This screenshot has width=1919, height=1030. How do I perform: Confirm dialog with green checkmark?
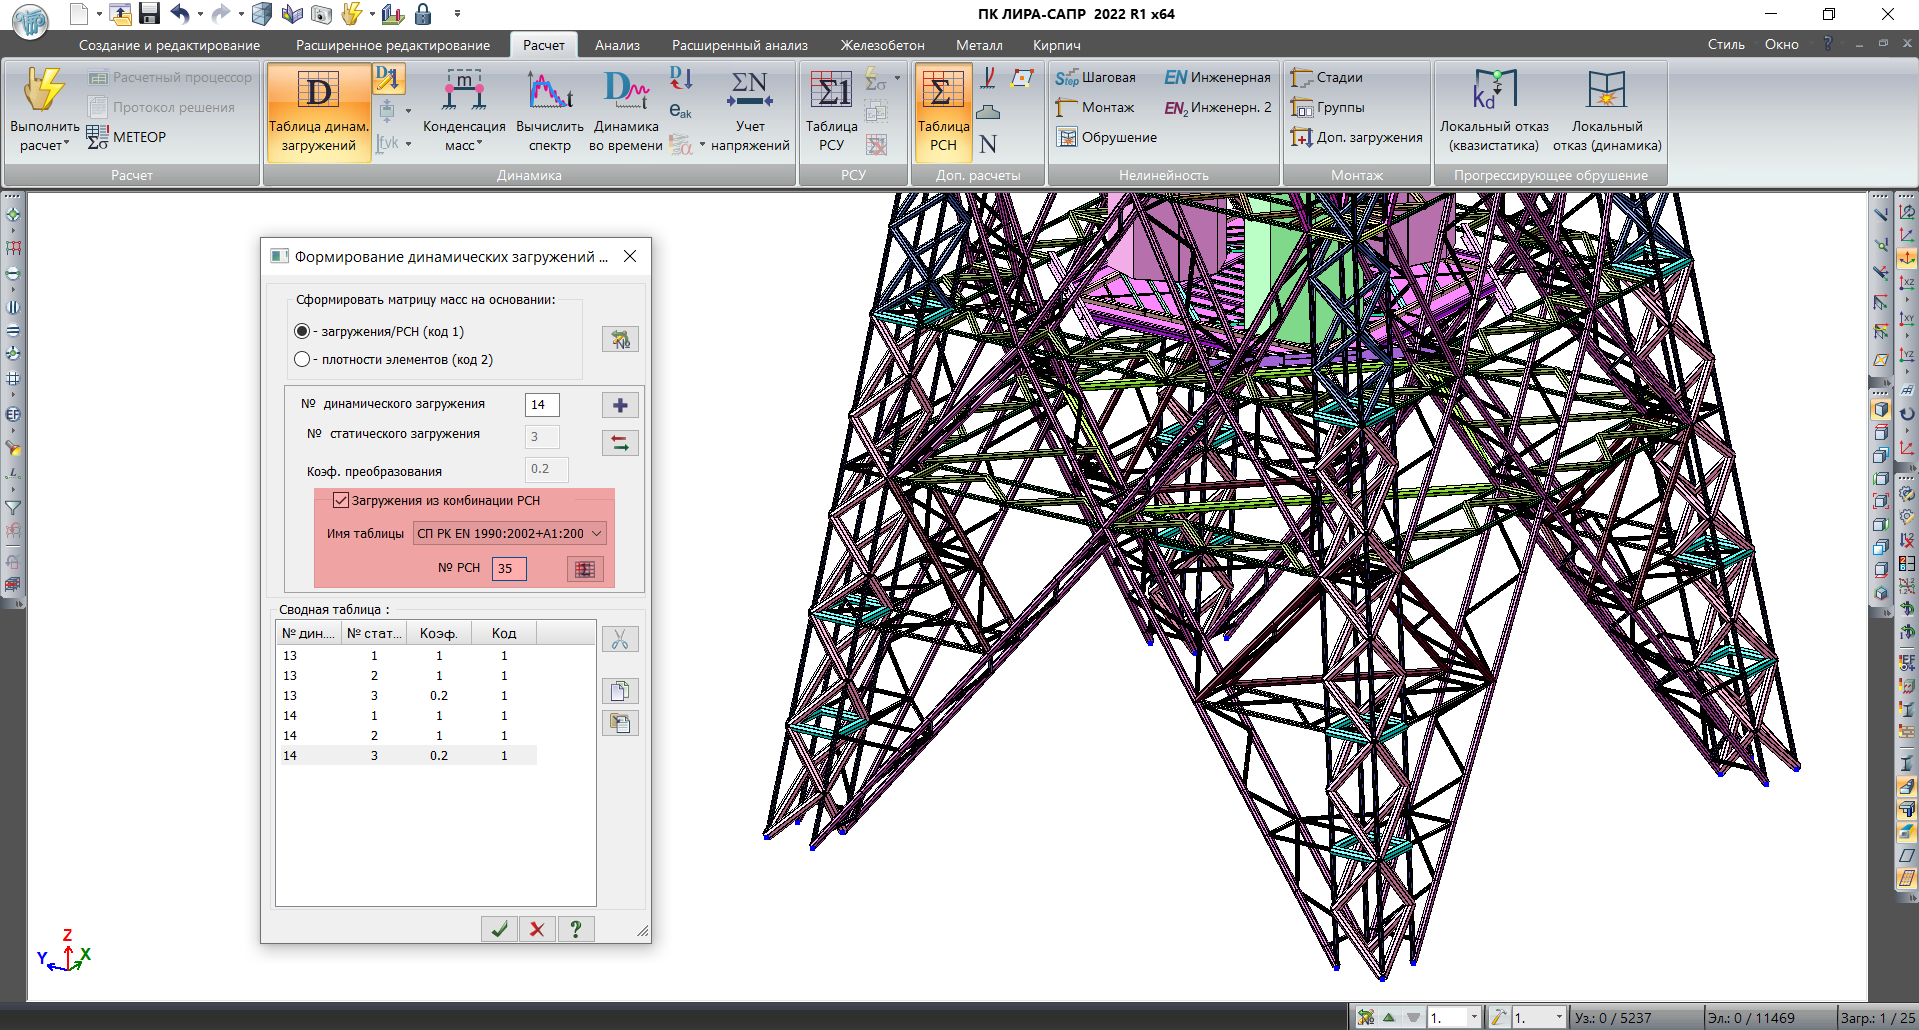coord(499,929)
